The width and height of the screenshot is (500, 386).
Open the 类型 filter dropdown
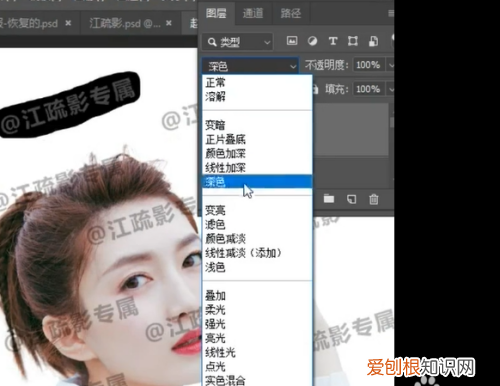(x=238, y=42)
